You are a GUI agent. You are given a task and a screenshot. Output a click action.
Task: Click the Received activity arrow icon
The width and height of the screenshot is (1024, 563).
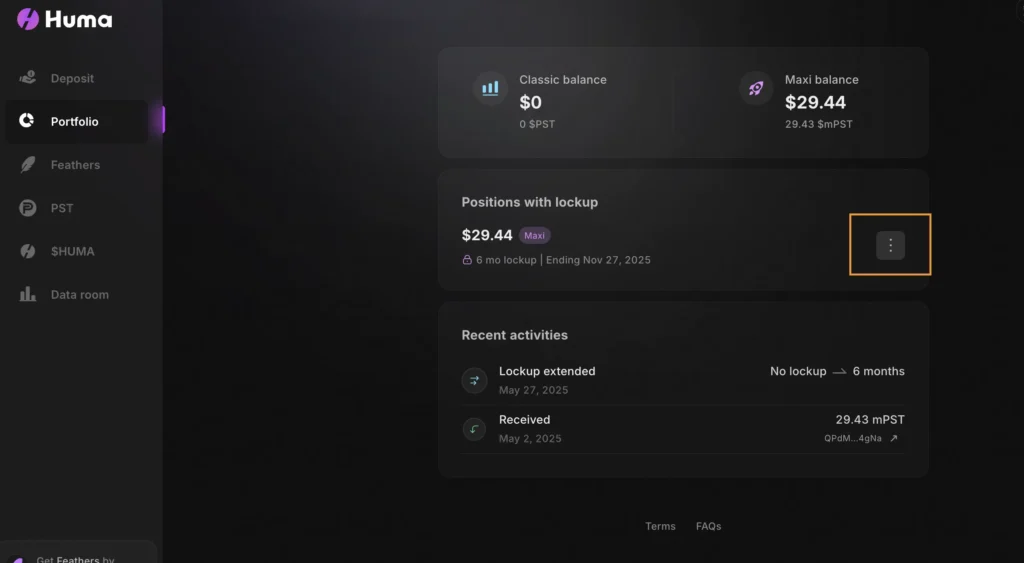[474, 429]
